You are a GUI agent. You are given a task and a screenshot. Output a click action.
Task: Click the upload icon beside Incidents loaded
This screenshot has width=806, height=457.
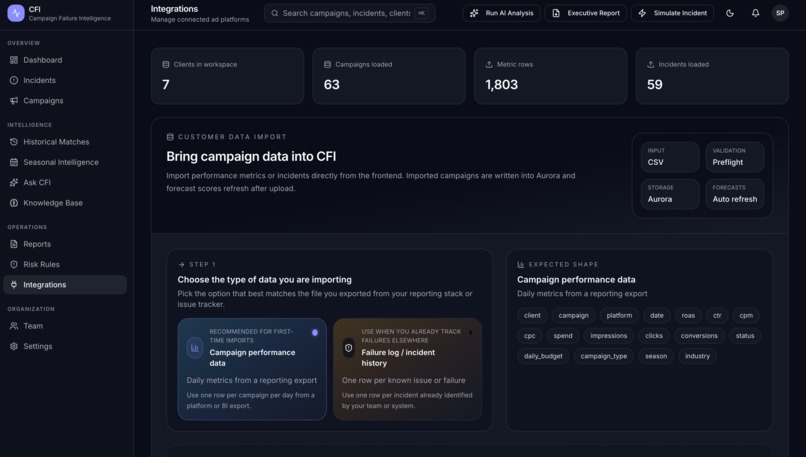[651, 65]
